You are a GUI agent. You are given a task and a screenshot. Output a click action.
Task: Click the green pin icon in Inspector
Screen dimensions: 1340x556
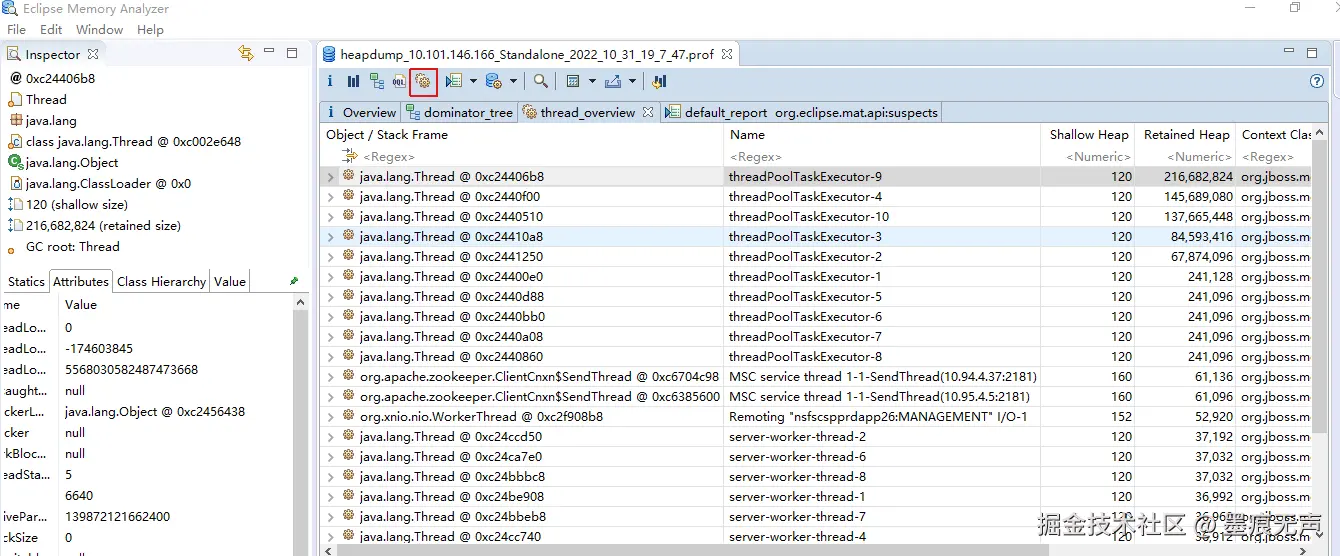click(x=294, y=282)
